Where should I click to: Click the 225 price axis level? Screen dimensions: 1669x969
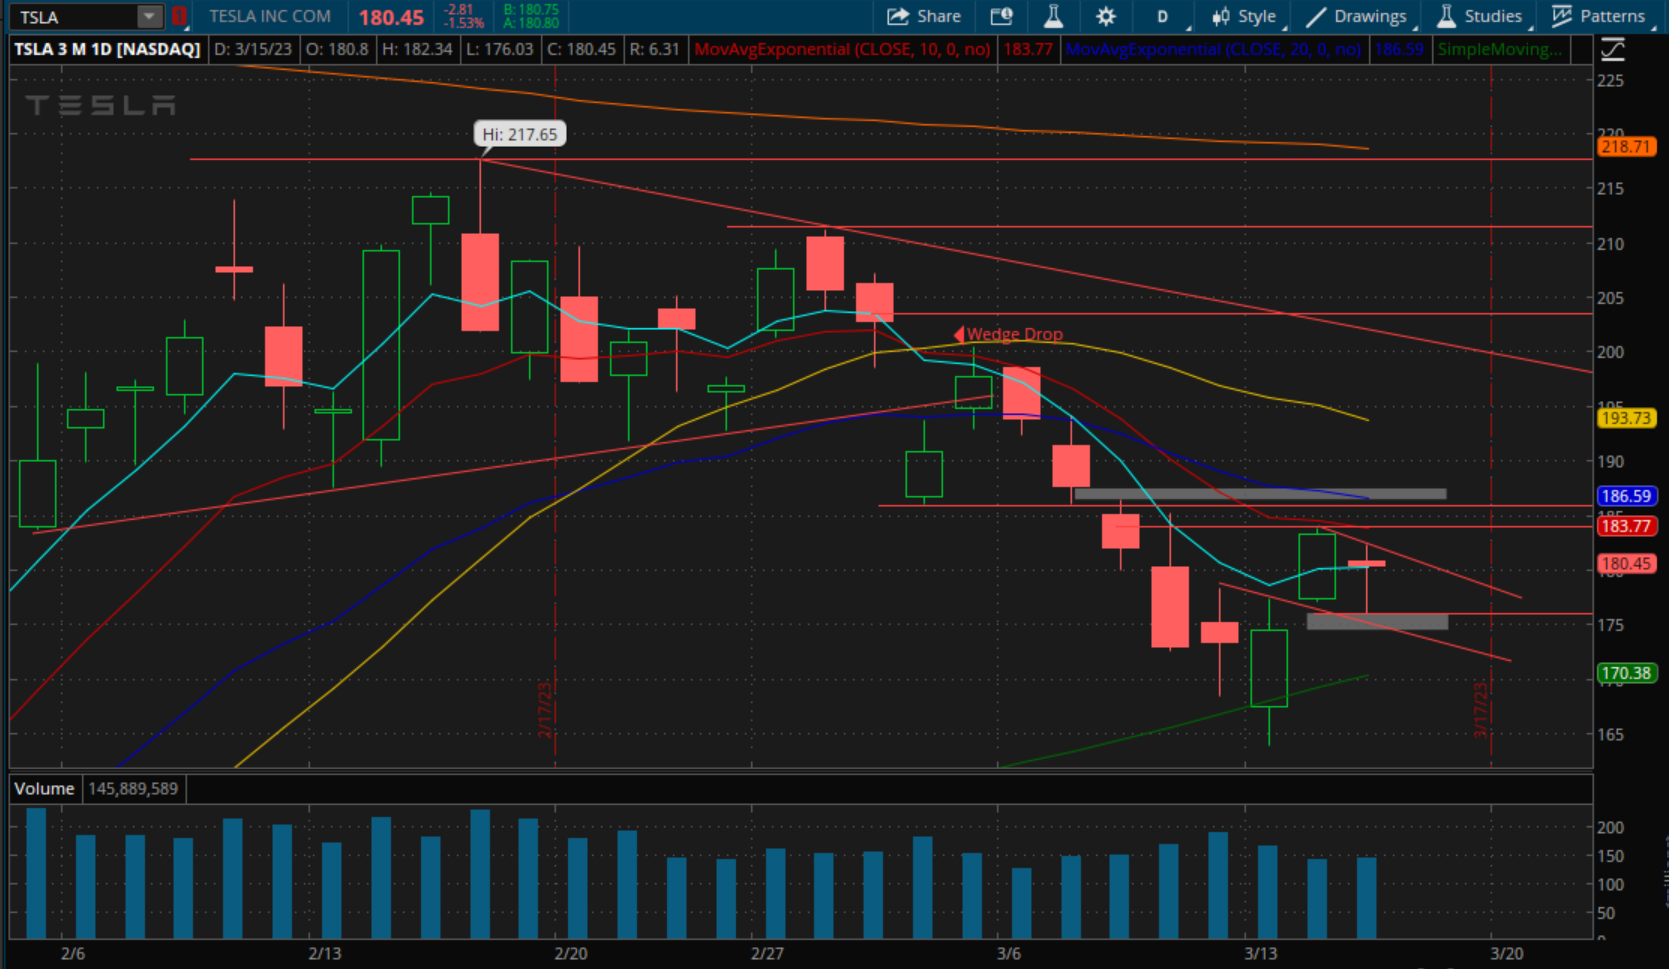point(1610,81)
